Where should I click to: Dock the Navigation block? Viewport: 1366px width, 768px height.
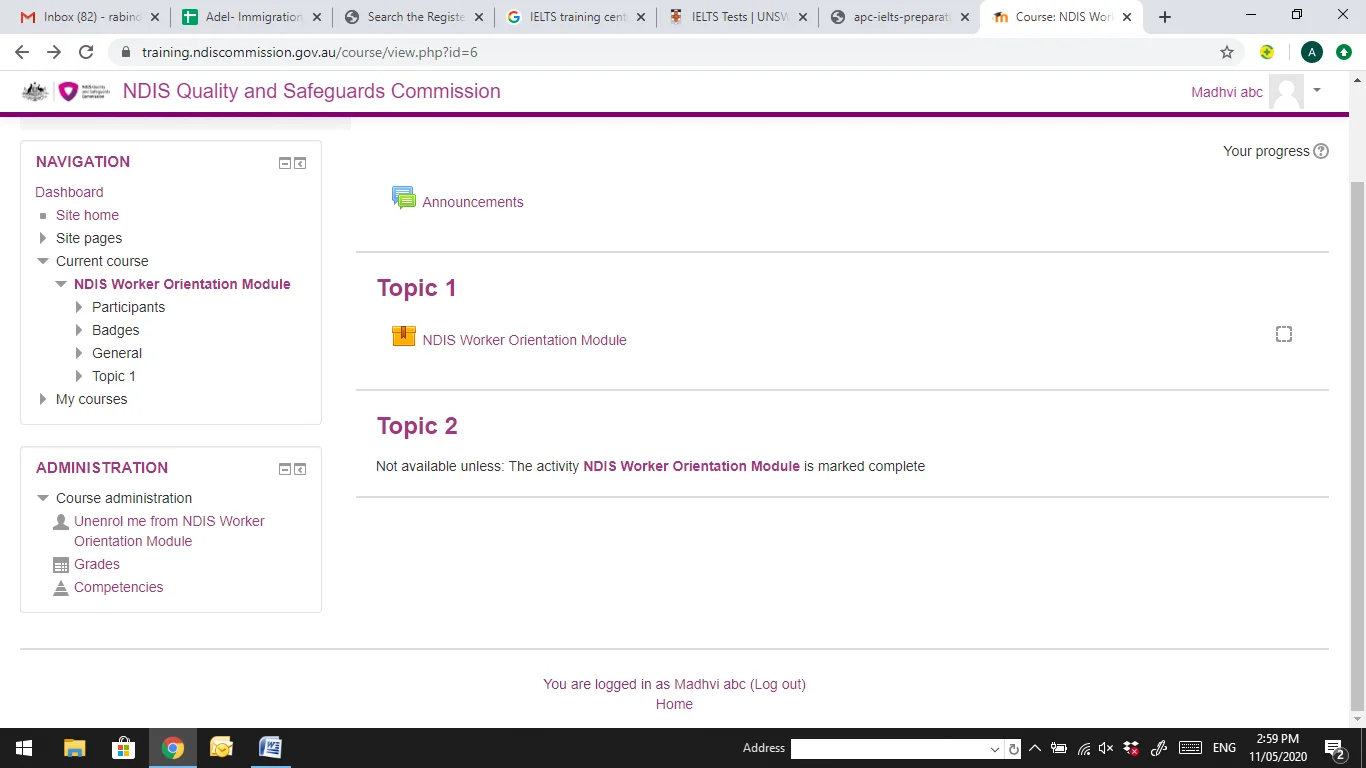[300, 163]
